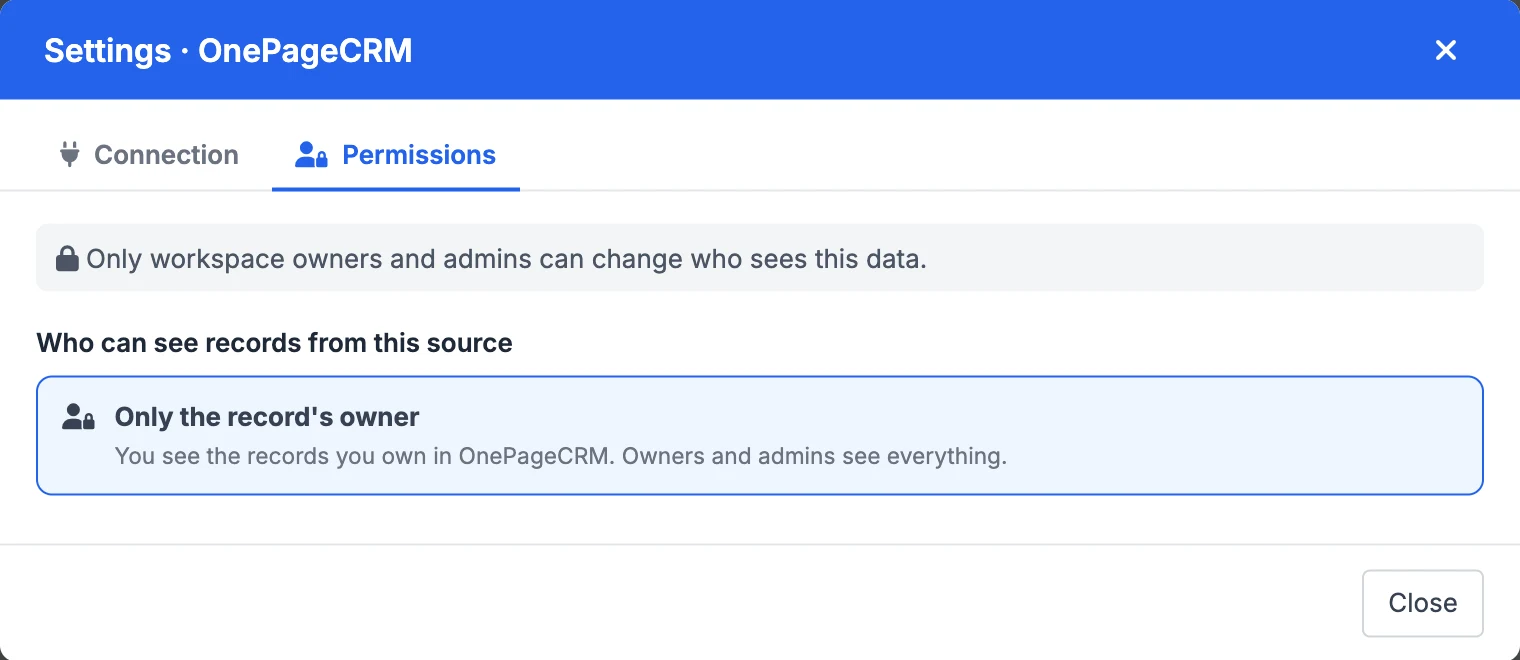Click the padlock icon in the admin notice

[x=67, y=260]
